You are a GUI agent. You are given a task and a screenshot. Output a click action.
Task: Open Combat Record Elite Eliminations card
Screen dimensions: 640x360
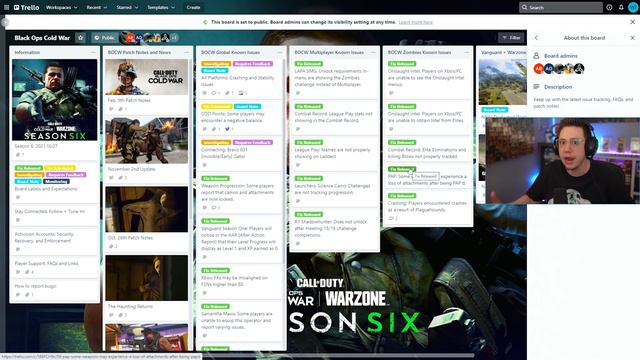pyautogui.click(x=427, y=149)
